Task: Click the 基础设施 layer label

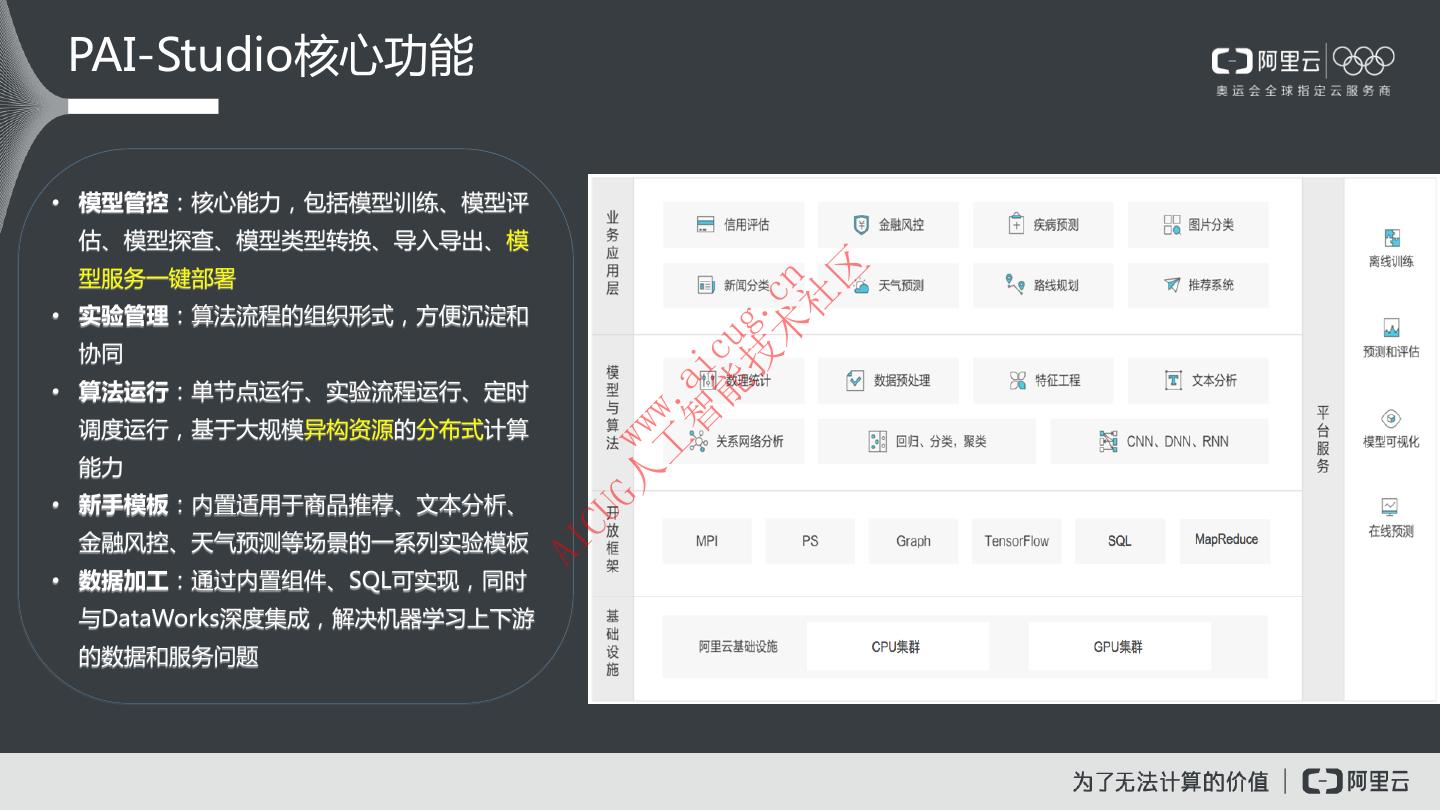Action: [x=612, y=643]
